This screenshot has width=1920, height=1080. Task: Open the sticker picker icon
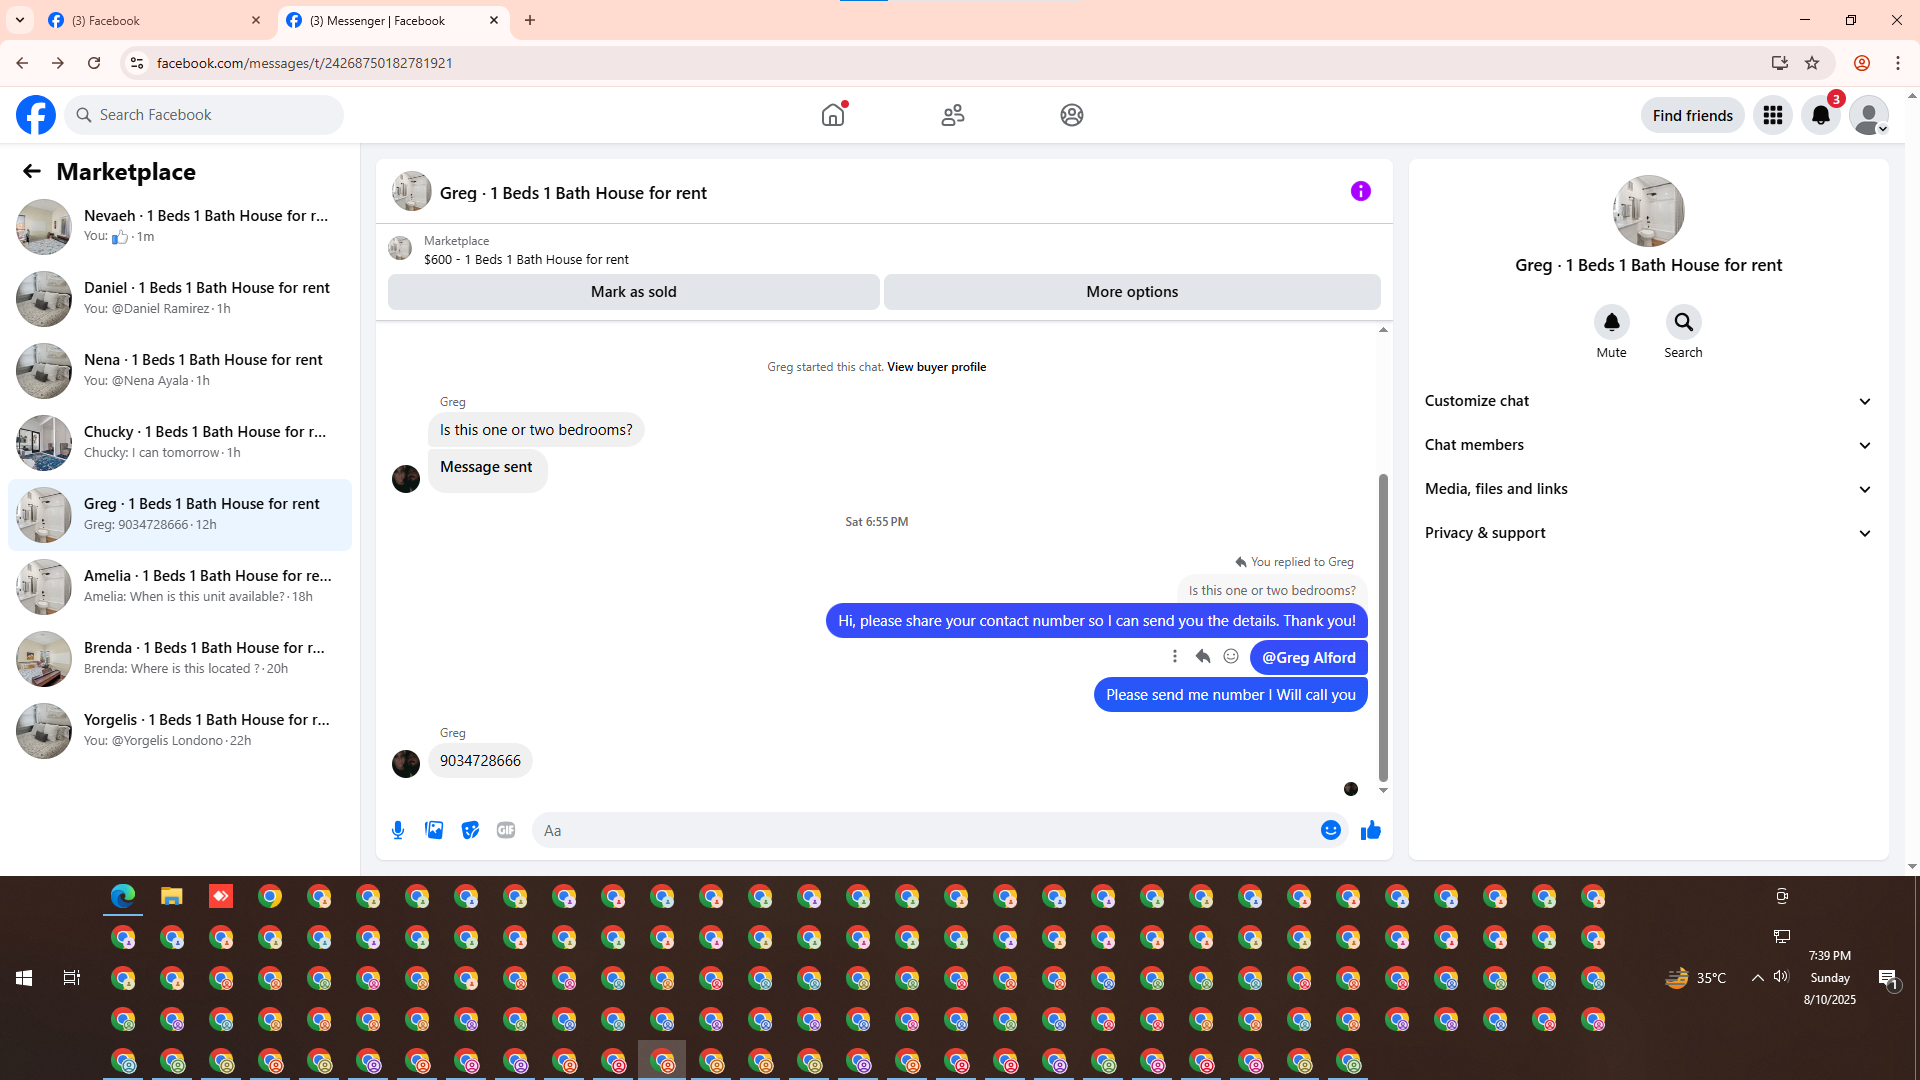[470, 830]
